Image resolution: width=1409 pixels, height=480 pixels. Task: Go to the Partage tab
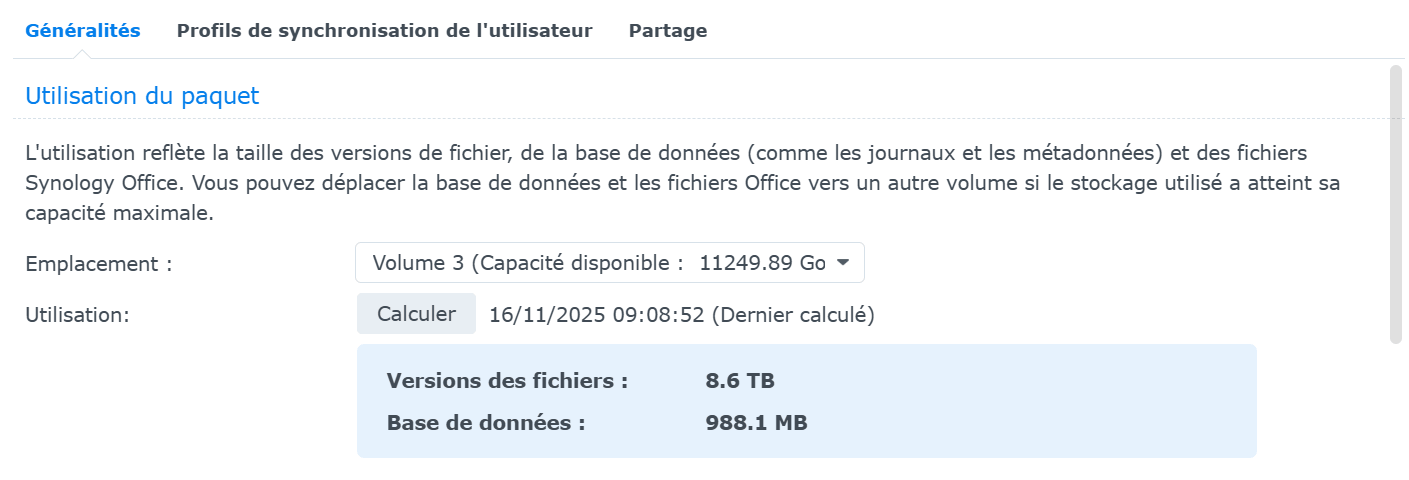pos(667,31)
